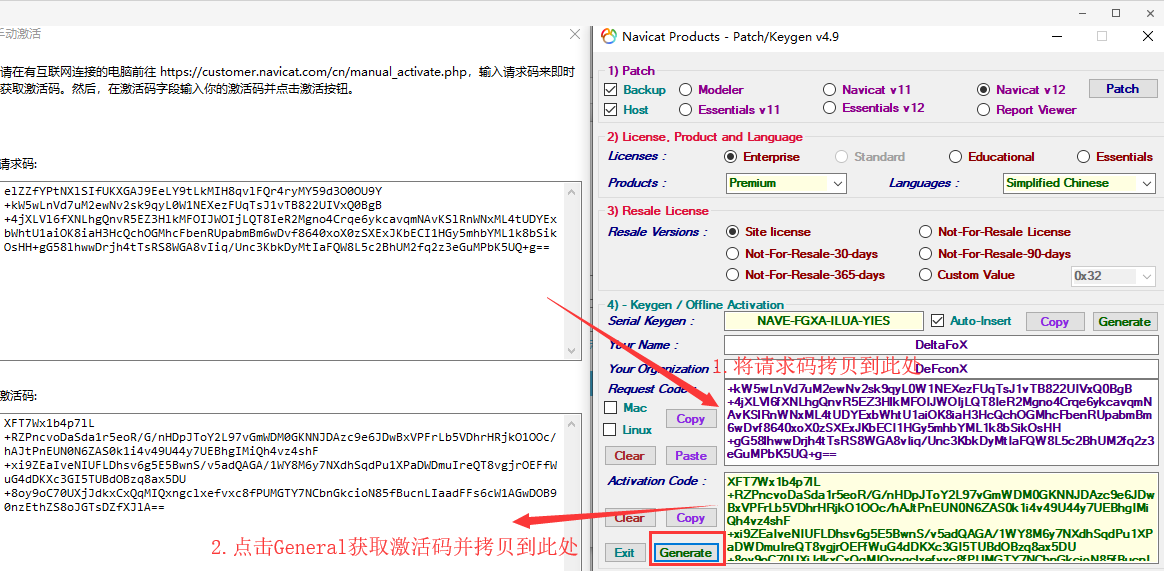
Task: Click the down arrow of the request code scrollbar
Action: pos(571,350)
